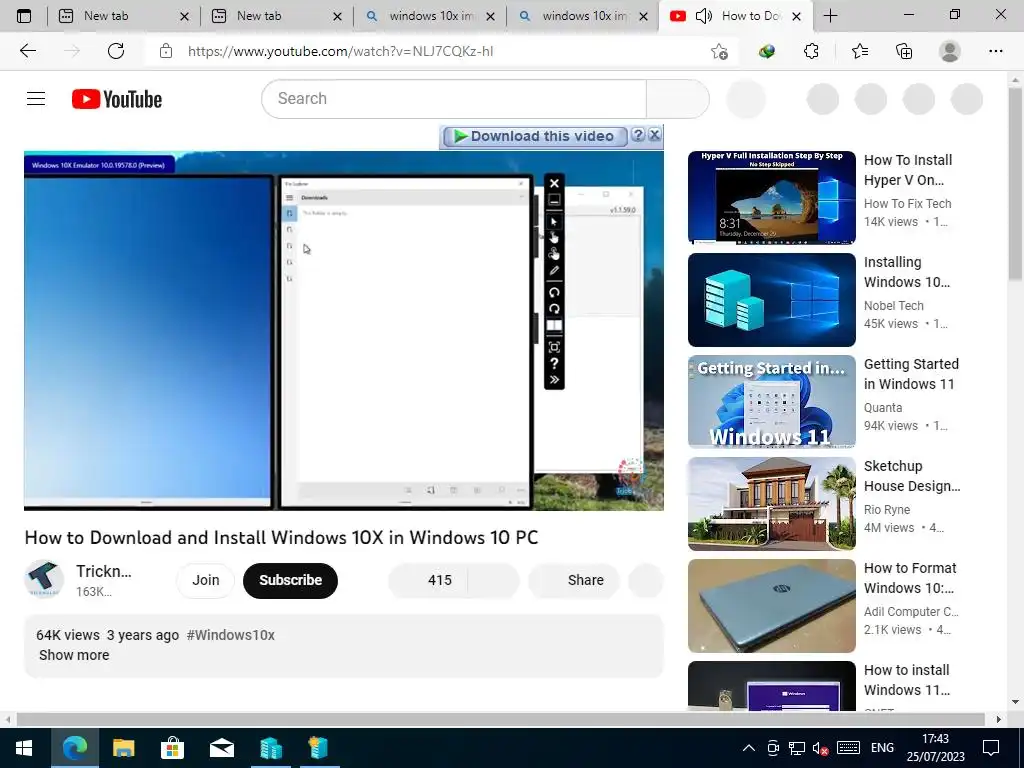Open the Trickn channel avatar
Viewport: 1024px width, 768px height.
click(x=44, y=579)
